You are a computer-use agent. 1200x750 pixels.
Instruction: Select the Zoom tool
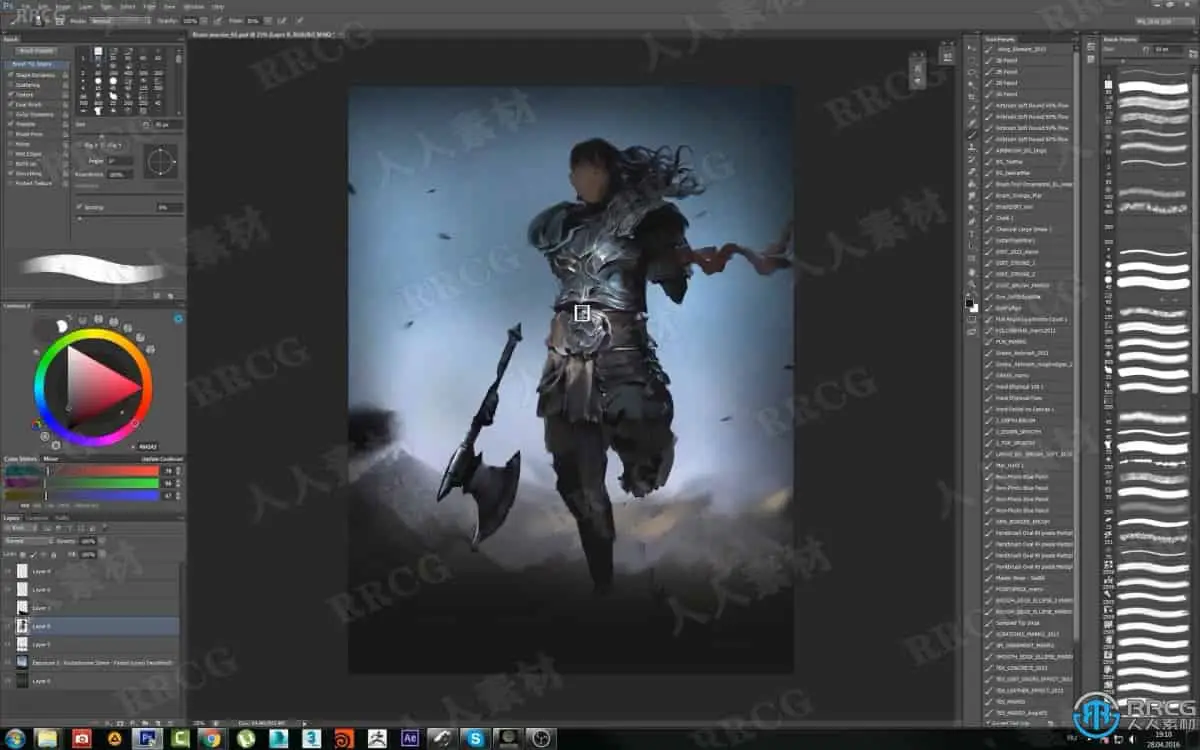pos(972,282)
